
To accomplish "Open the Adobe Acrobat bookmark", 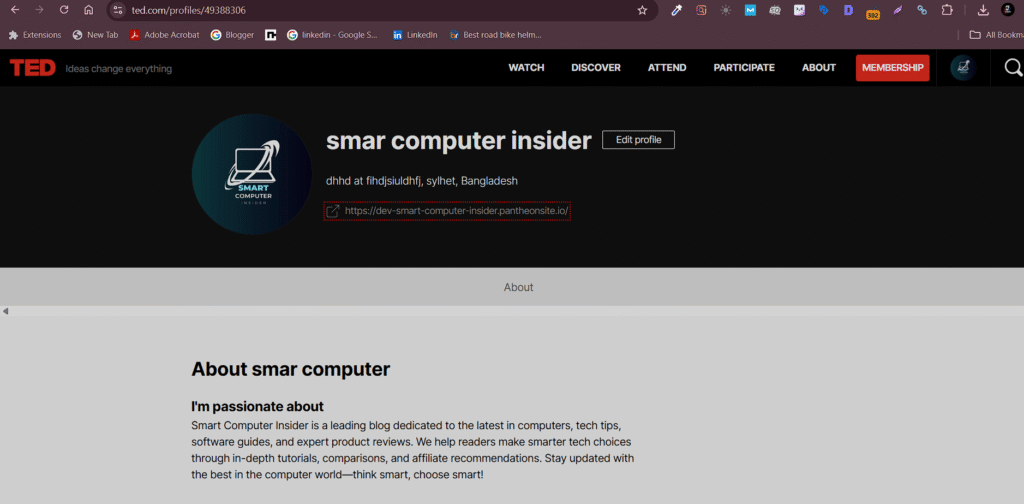I will (x=163, y=34).
